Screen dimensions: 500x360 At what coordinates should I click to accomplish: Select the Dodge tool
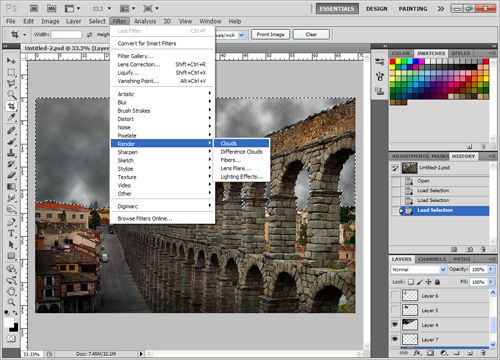tap(11, 209)
